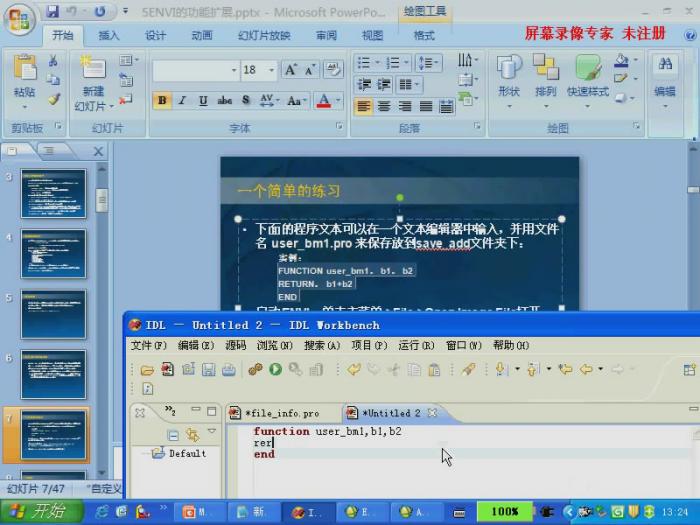Open the font color dropdown arrow
Screen dimensions: 700x525
click(336, 101)
